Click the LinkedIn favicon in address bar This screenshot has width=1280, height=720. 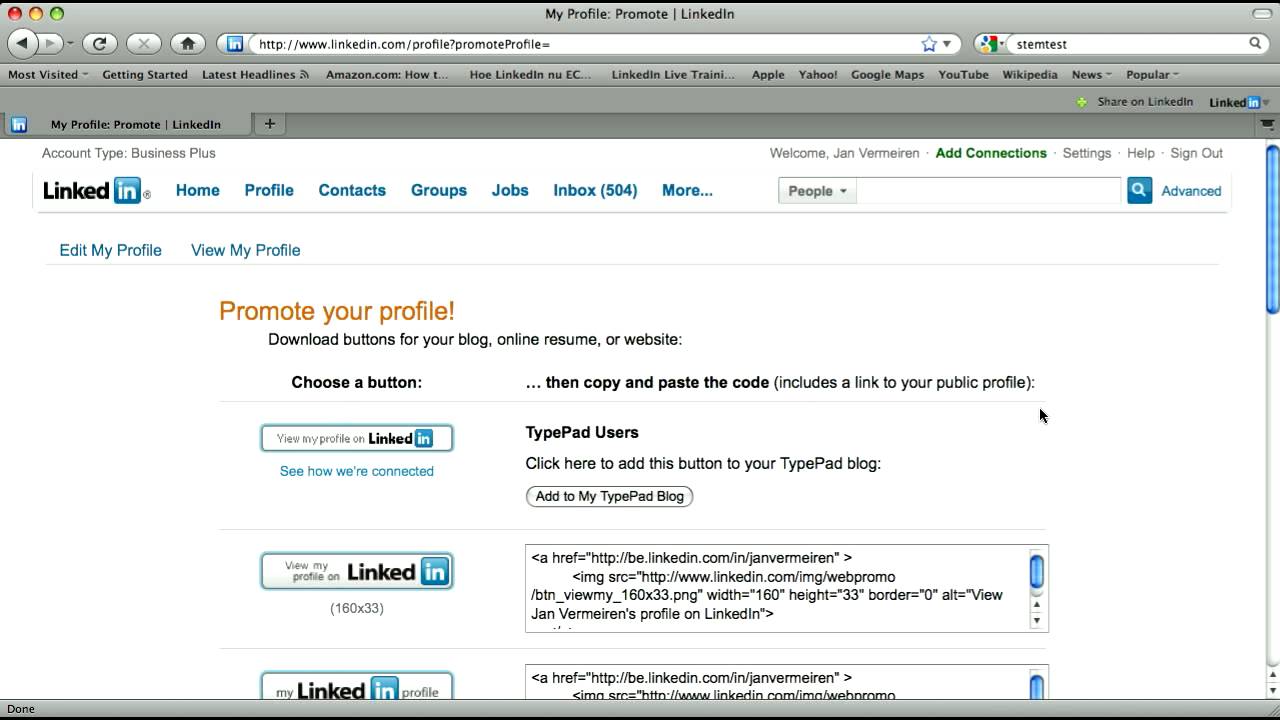click(235, 44)
